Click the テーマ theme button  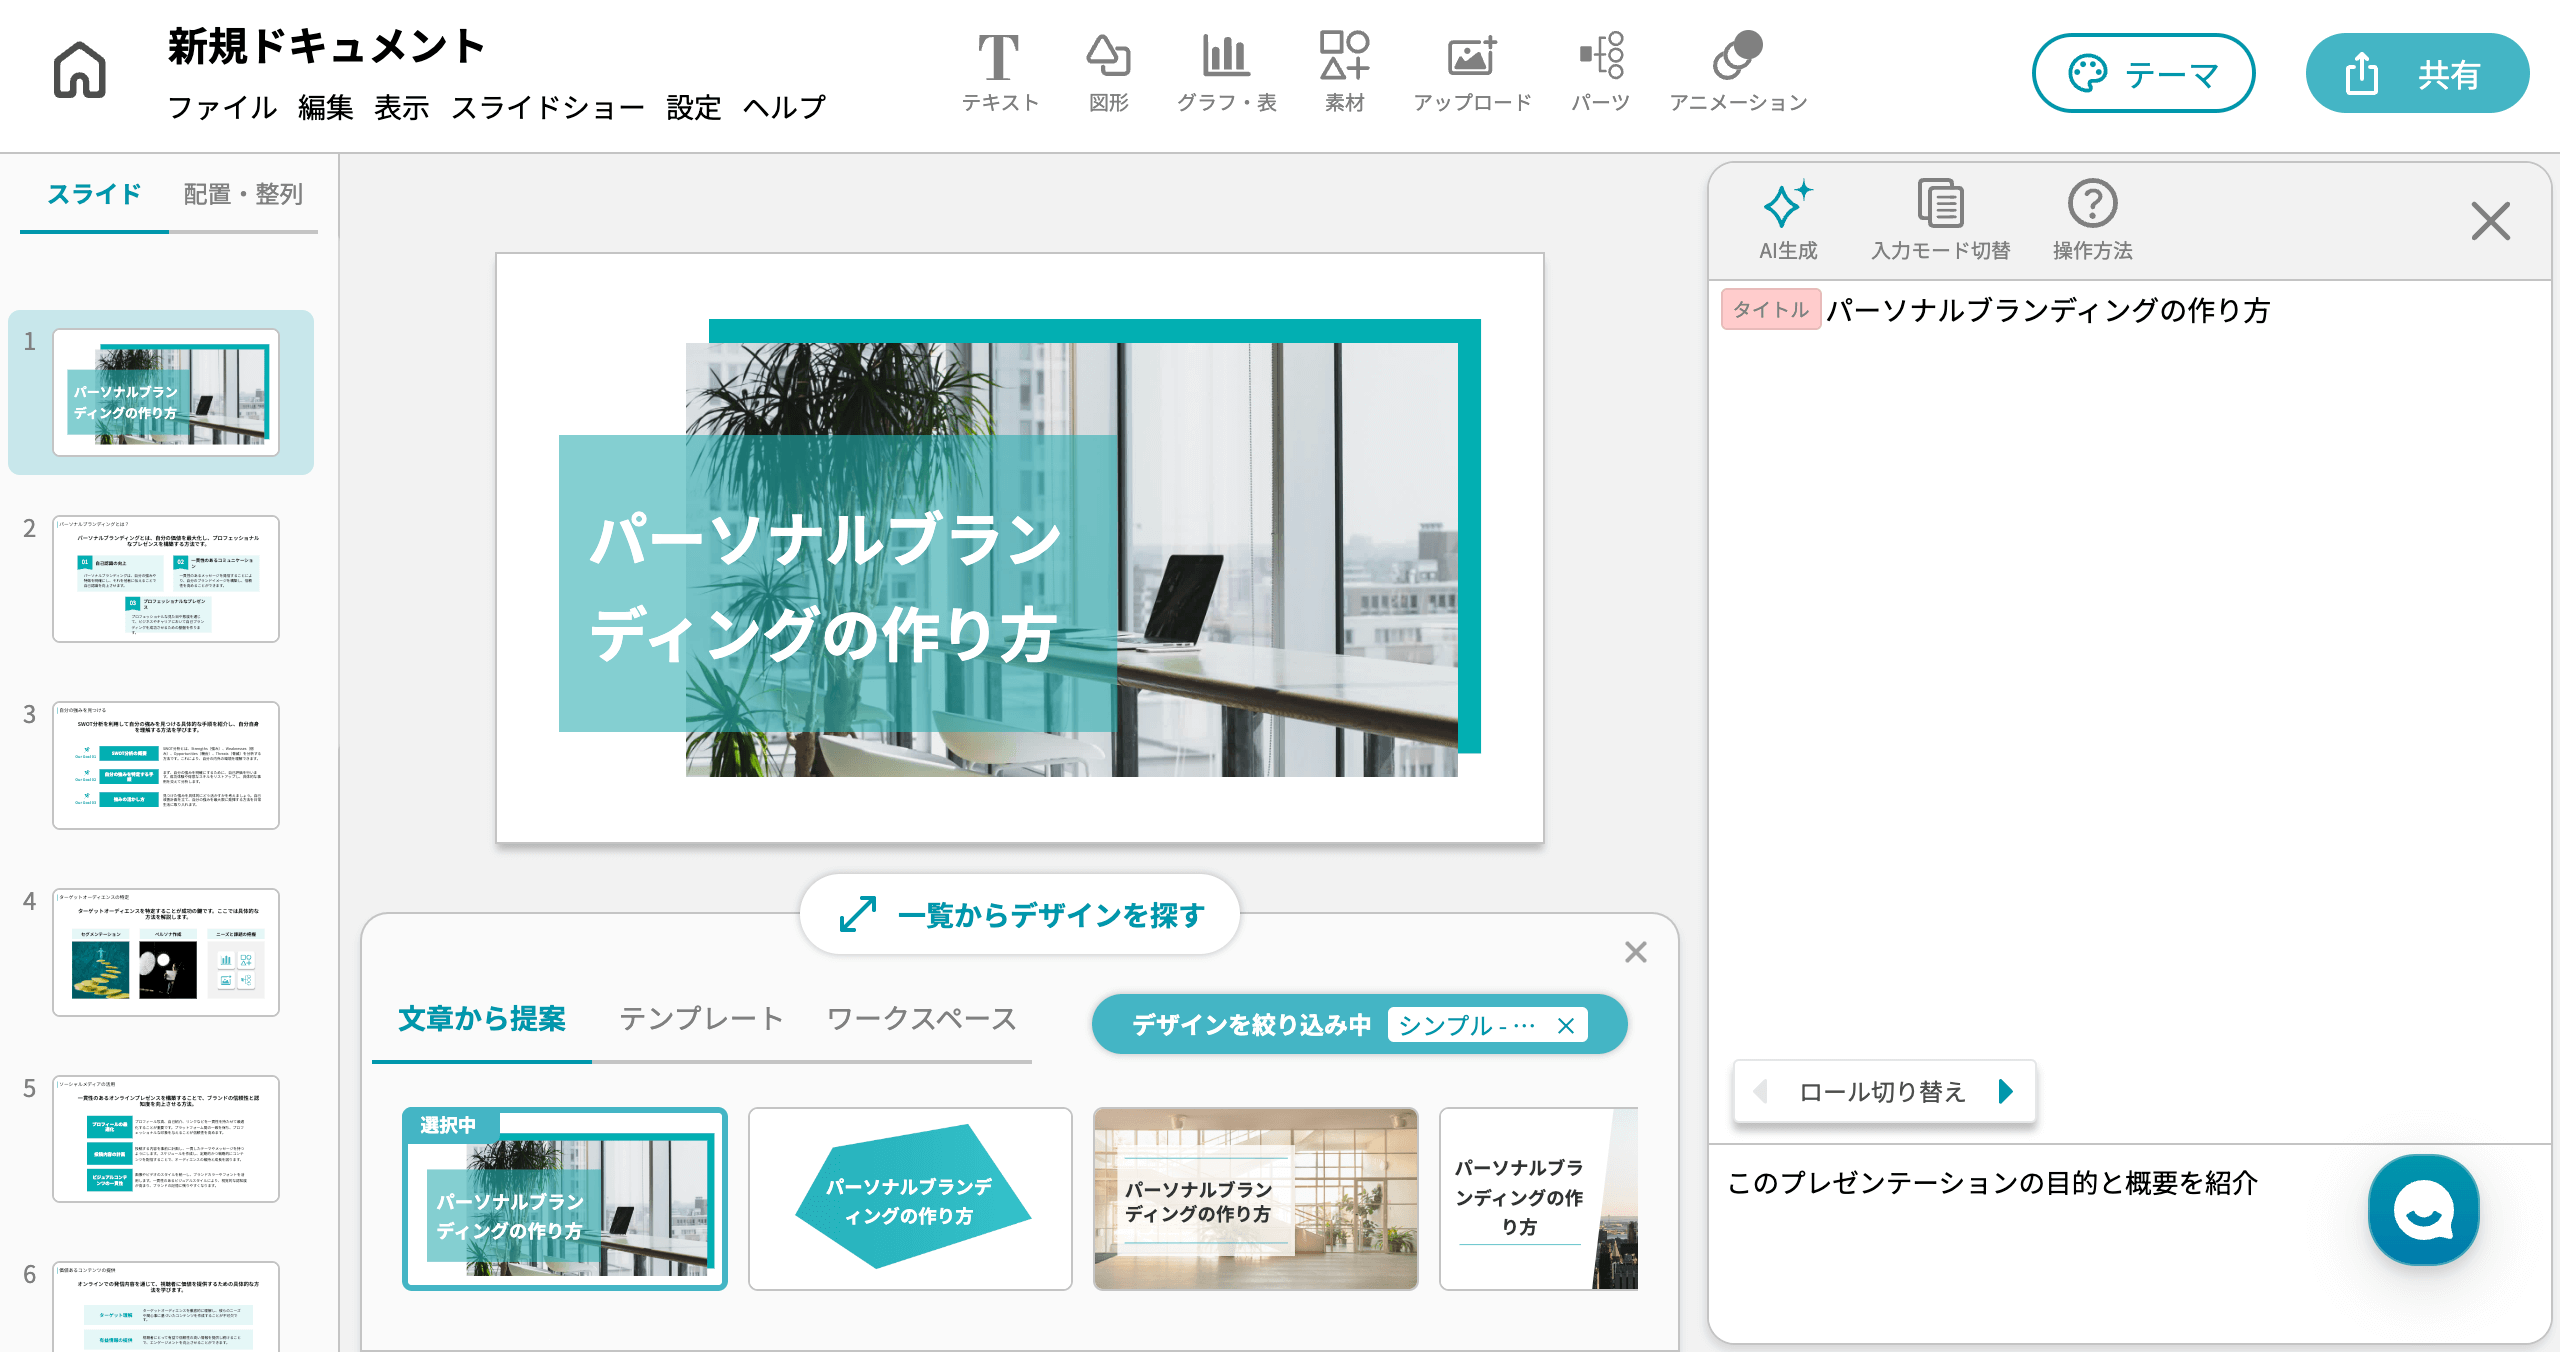pos(2143,73)
